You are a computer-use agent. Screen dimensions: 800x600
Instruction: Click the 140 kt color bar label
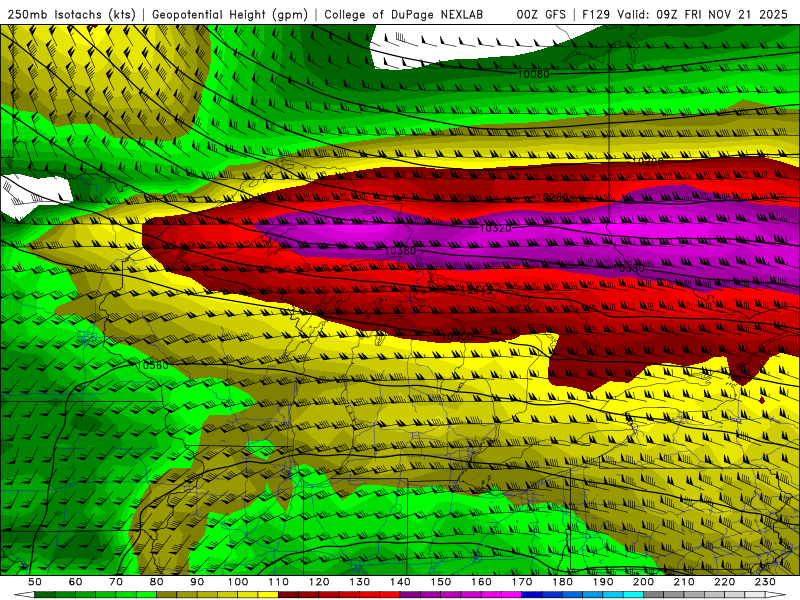pyautogui.click(x=400, y=582)
